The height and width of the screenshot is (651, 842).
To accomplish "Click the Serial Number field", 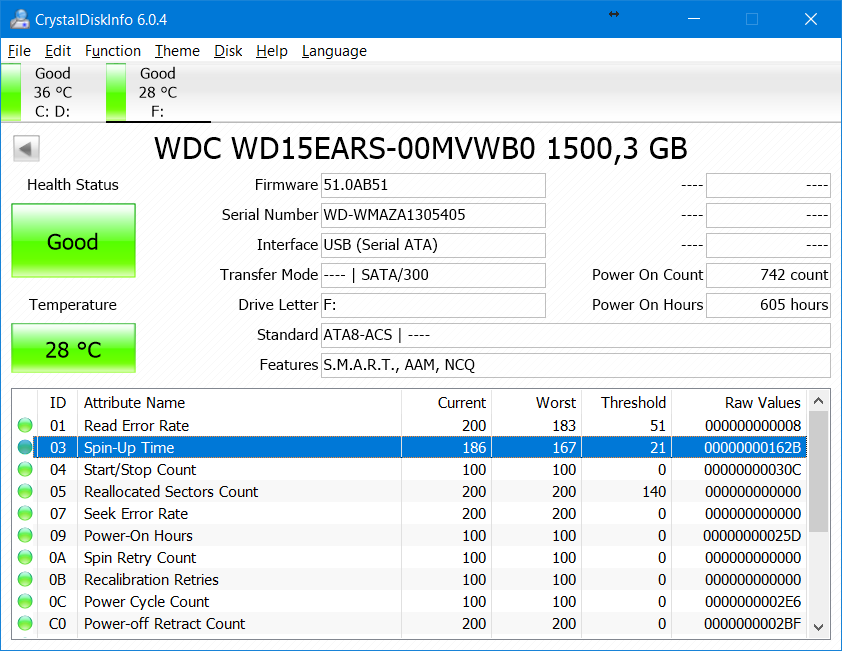I will pos(433,215).
